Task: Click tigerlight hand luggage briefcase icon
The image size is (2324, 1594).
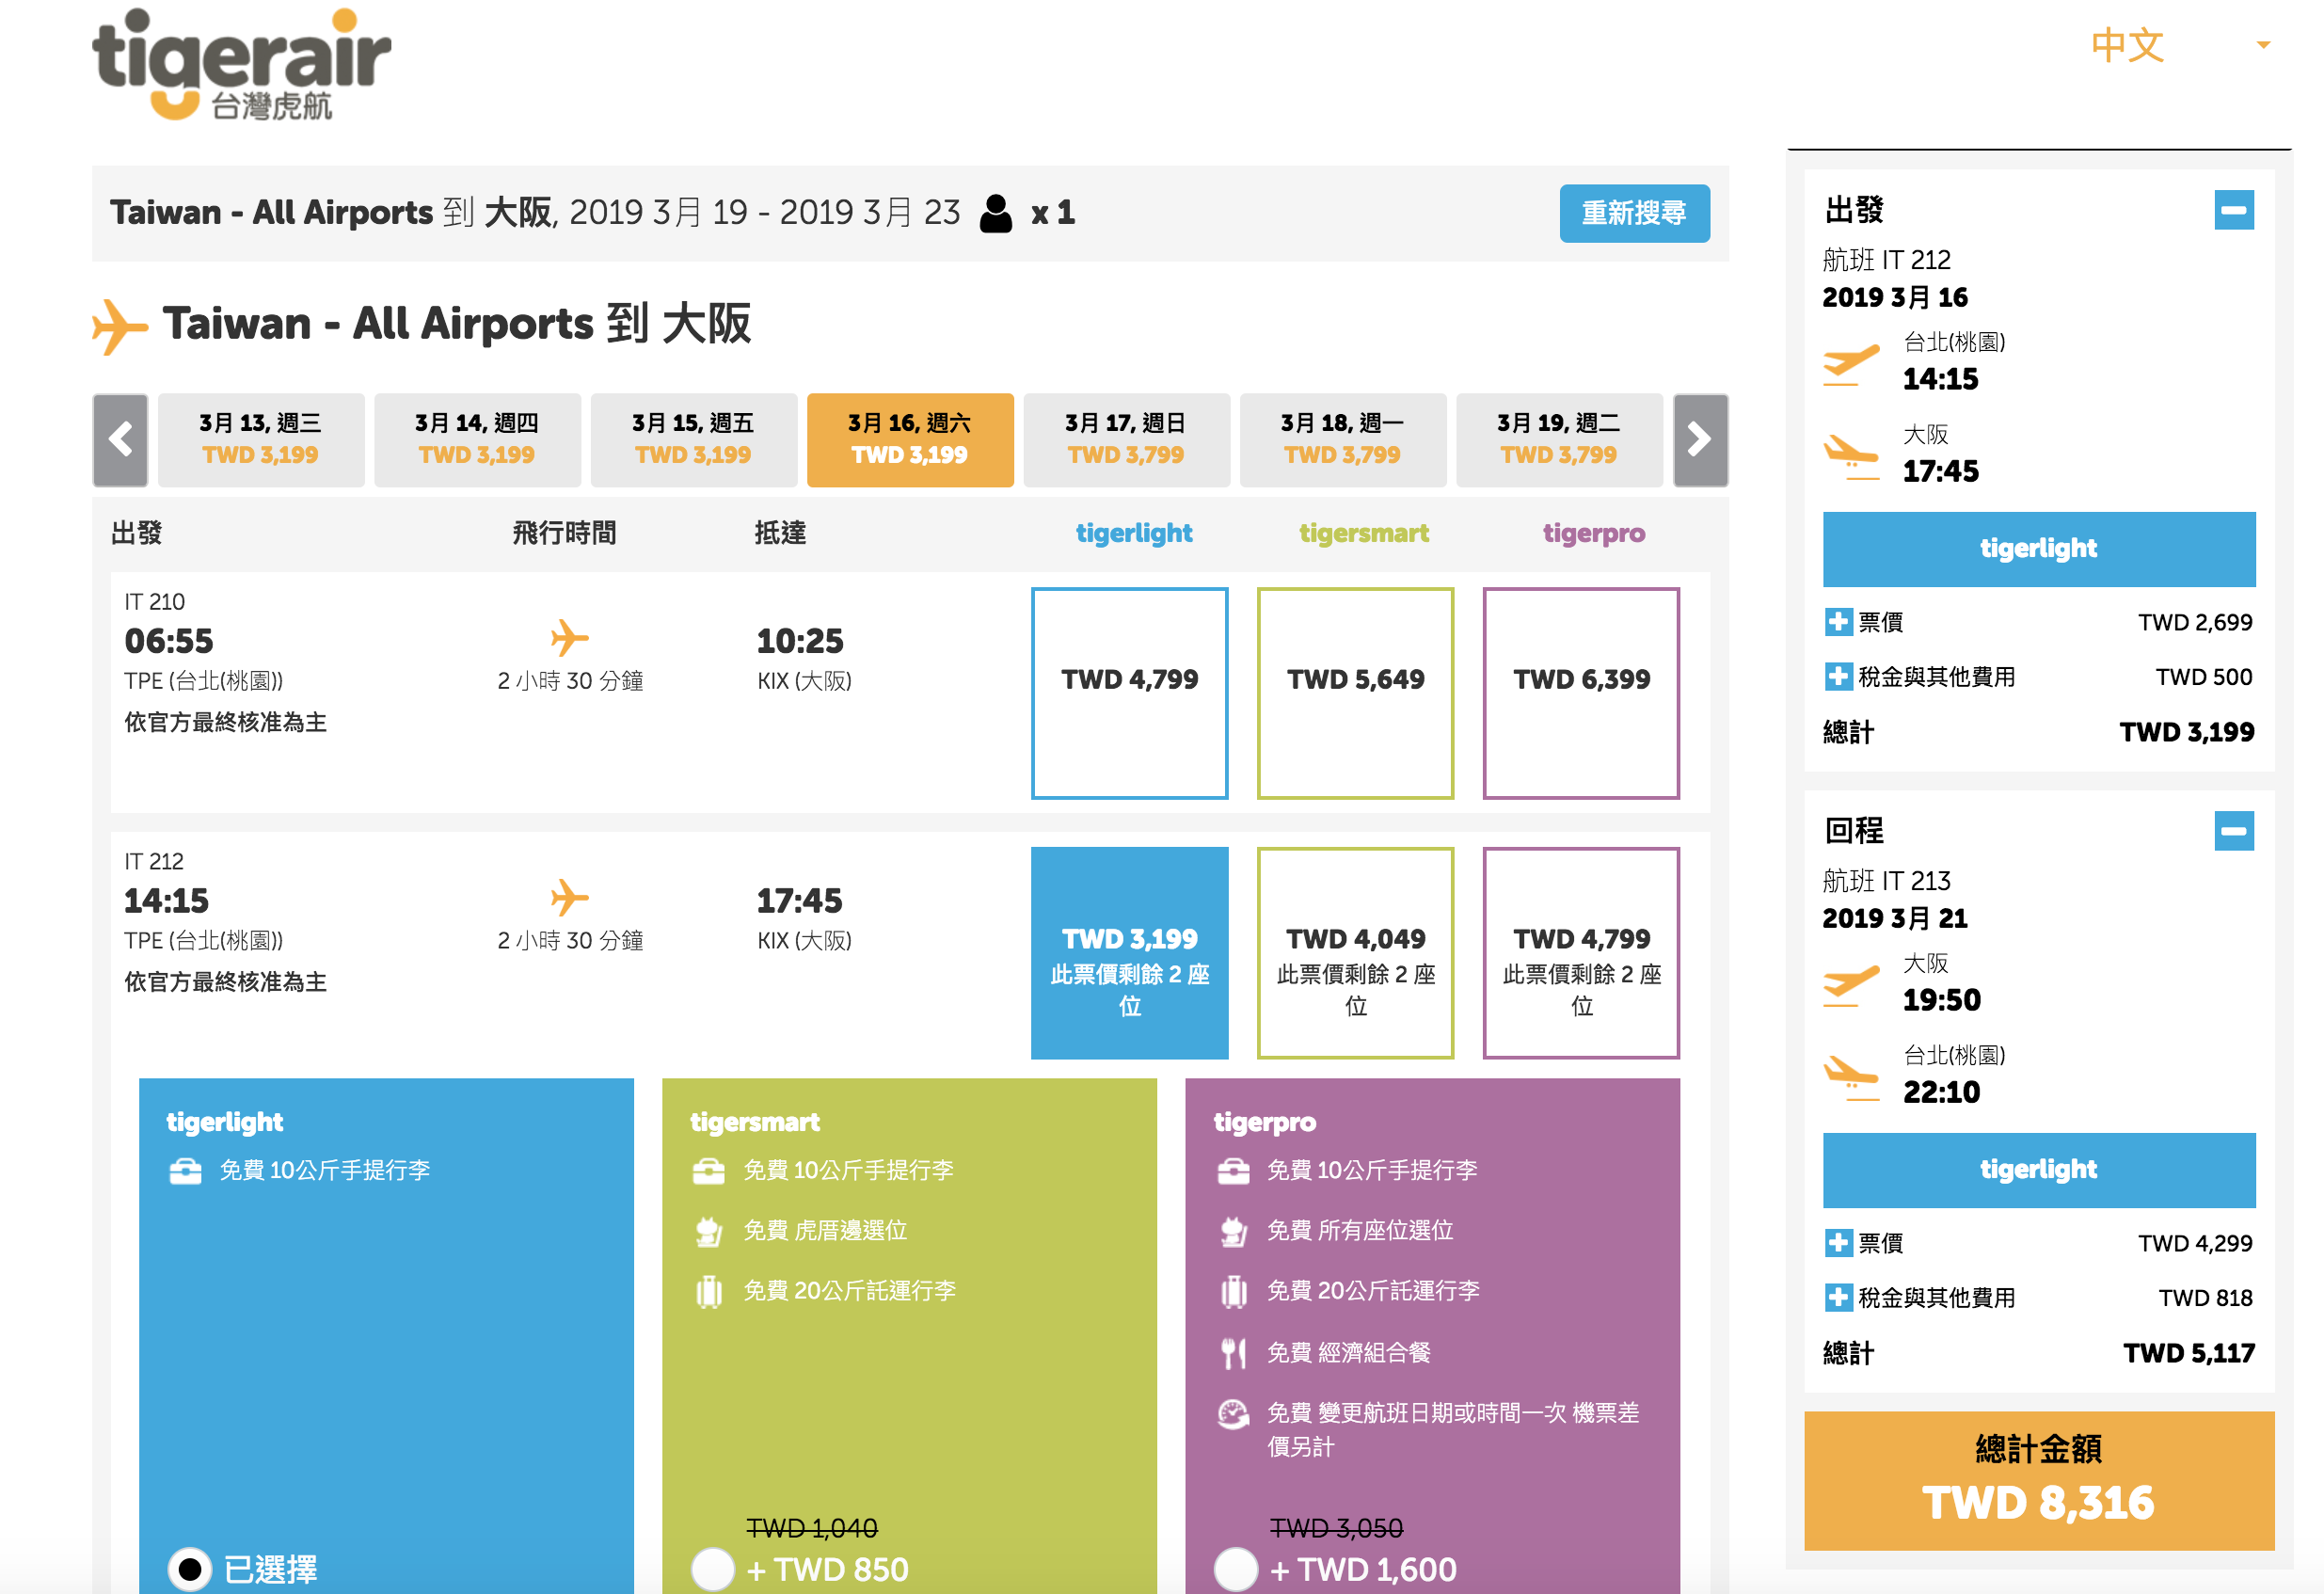Action: point(186,1171)
